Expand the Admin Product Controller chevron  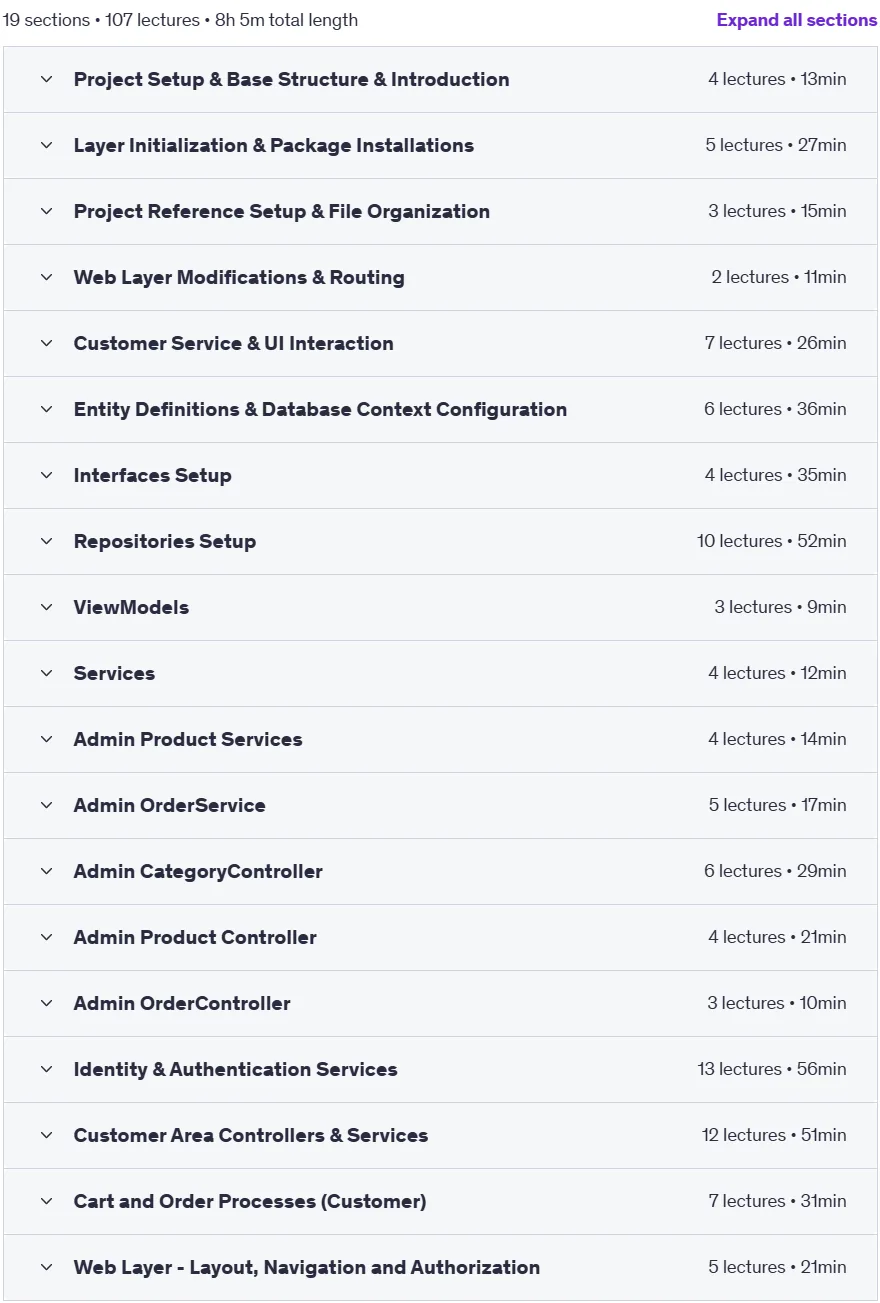pyautogui.click(x=46, y=937)
